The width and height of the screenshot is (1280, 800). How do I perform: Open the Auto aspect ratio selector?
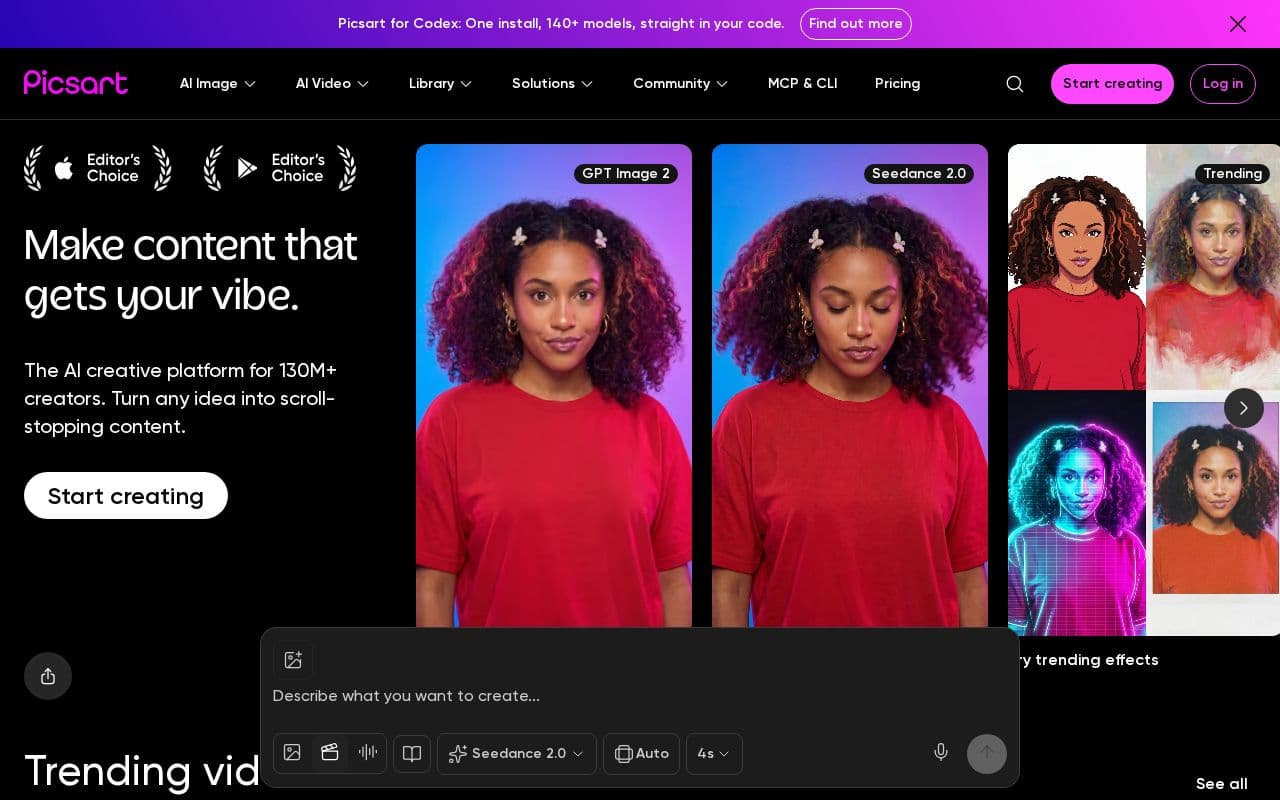[x=641, y=754]
